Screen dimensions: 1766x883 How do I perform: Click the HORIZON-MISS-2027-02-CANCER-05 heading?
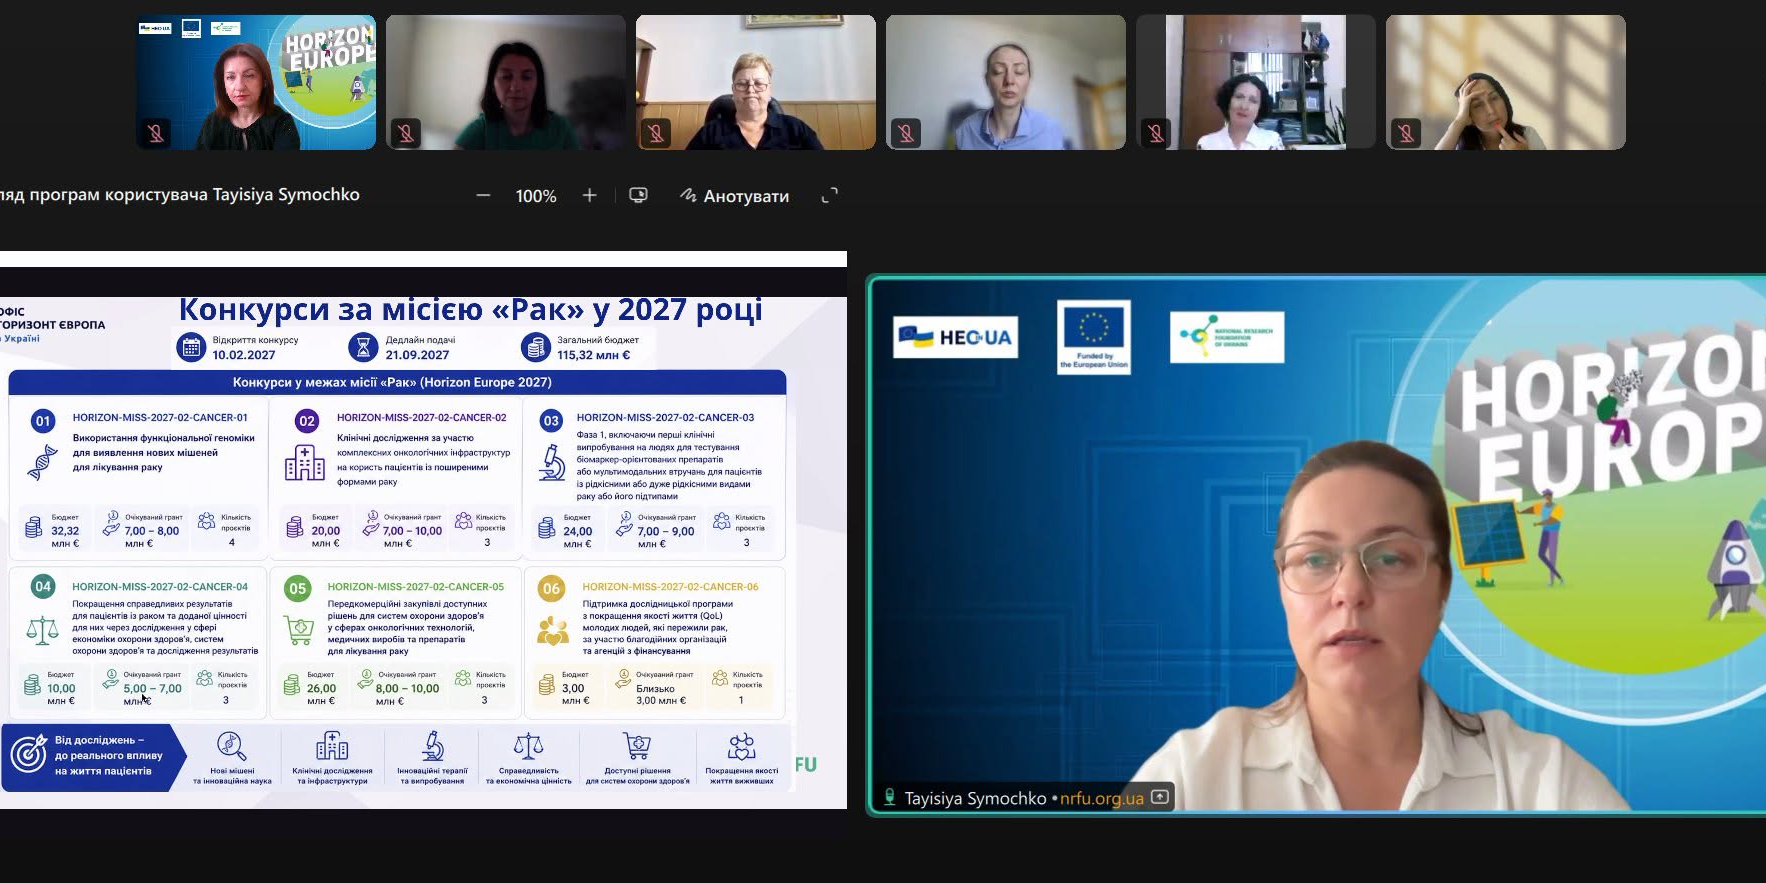(x=416, y=587)
